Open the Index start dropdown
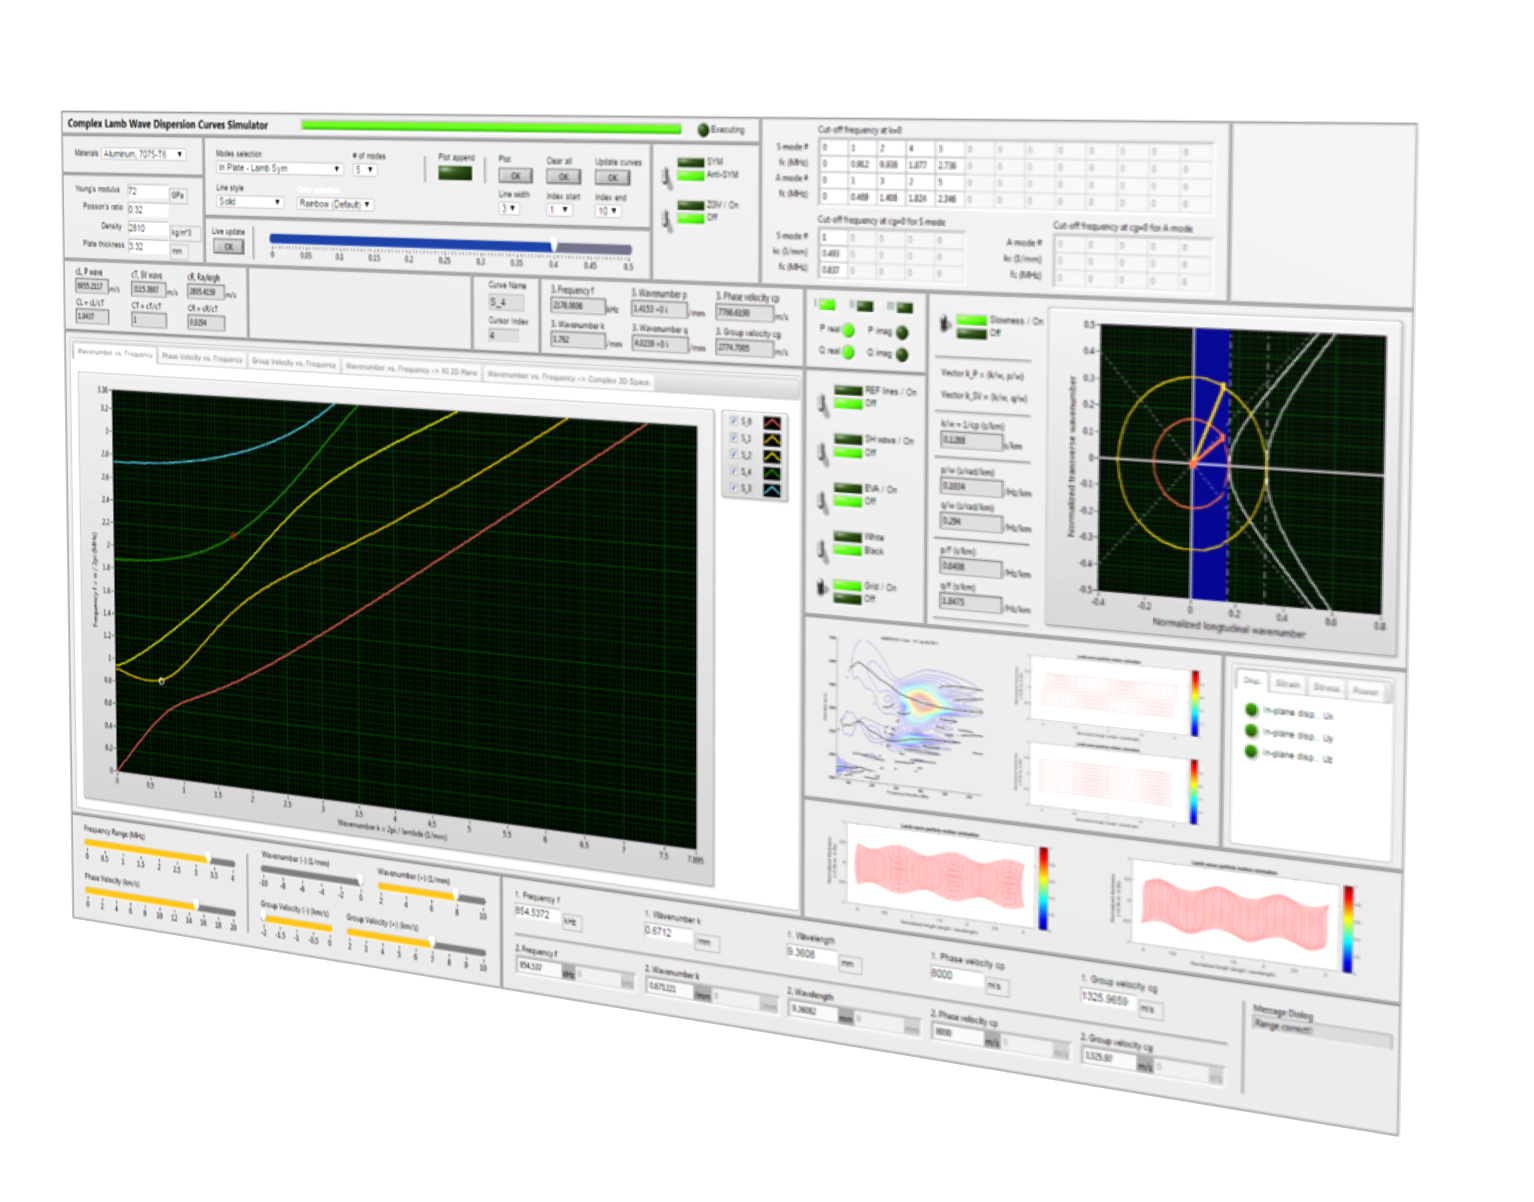 [560, 209]
